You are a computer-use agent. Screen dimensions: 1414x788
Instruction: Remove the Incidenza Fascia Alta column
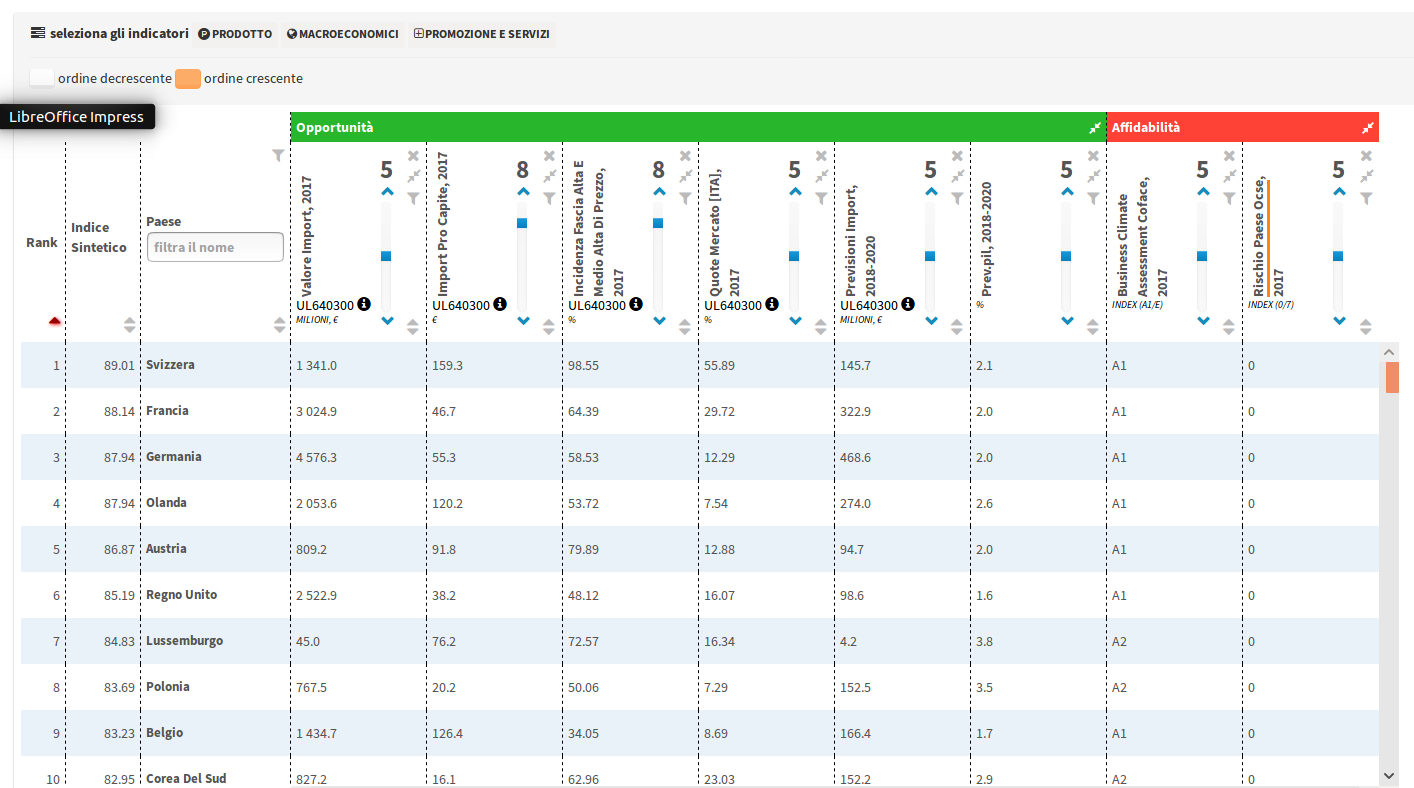(x=685, y=156)
